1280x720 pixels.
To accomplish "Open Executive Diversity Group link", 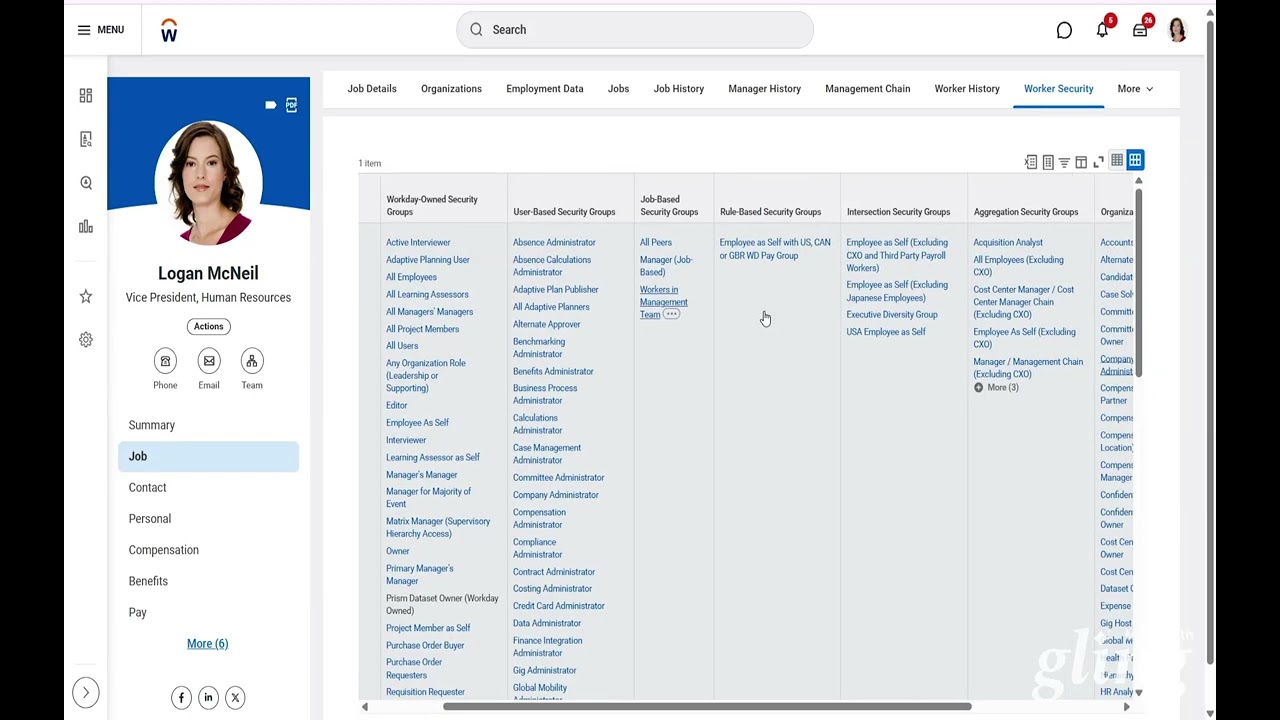I will pos(892,314).
